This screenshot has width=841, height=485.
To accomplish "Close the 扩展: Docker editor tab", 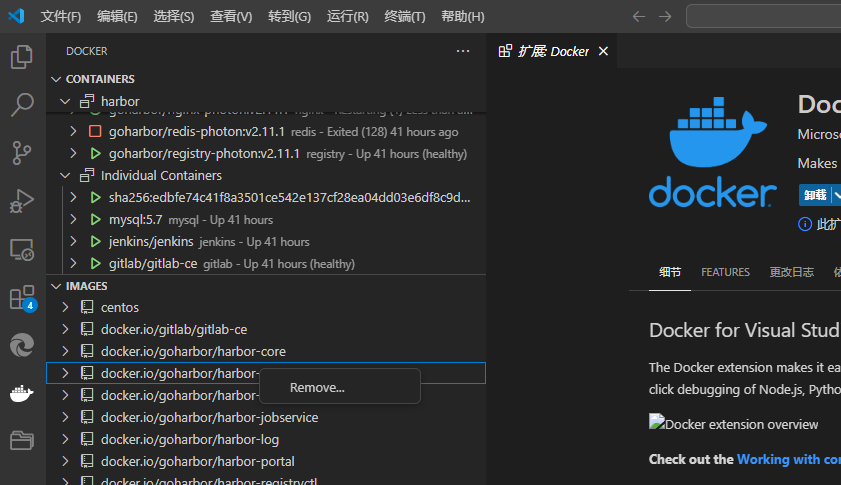I will [603, 51].
